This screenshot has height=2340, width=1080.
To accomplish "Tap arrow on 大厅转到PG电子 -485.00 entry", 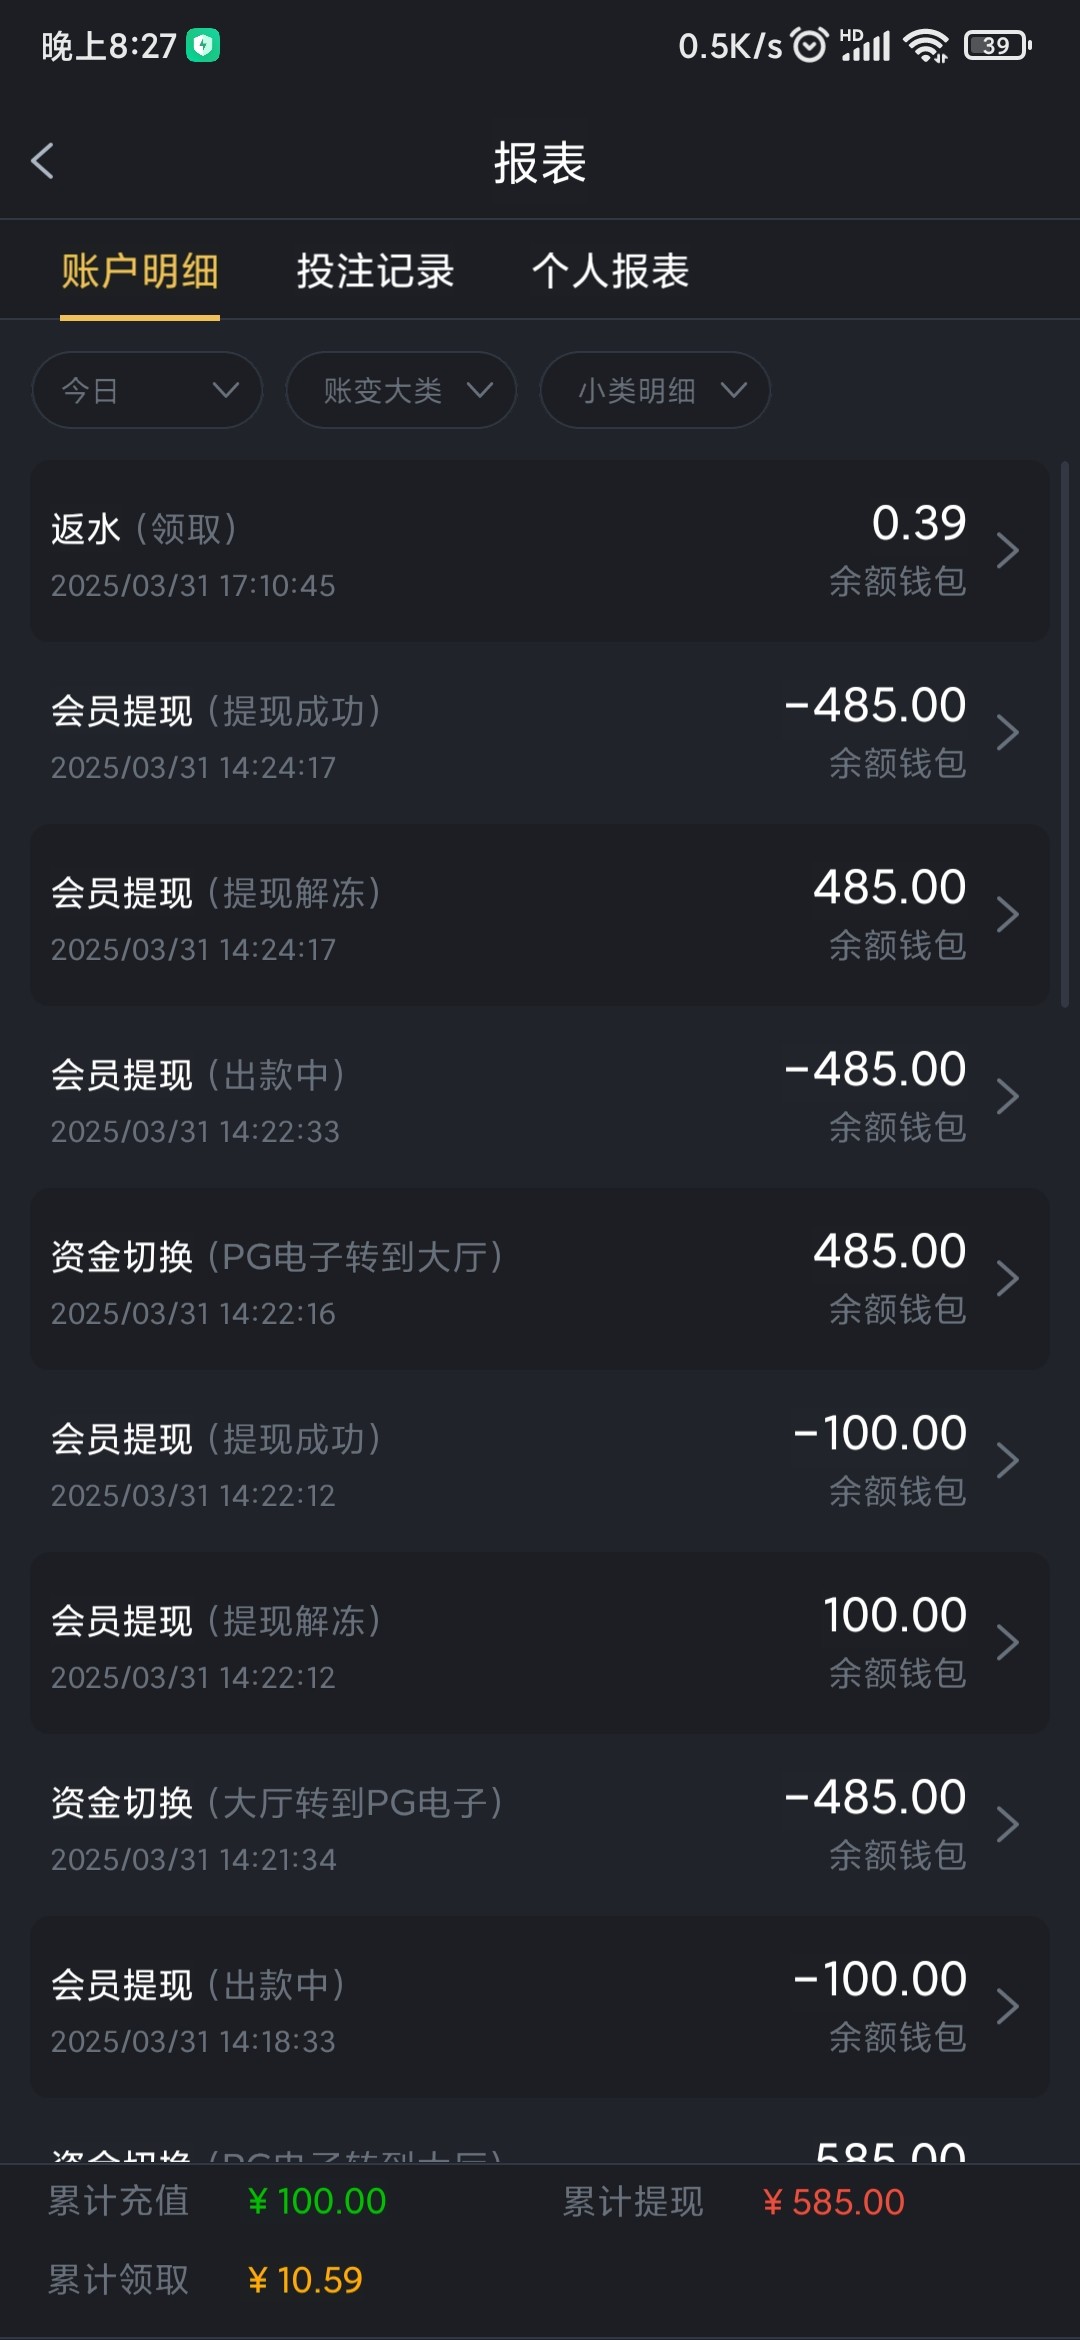I will (x=1007, y=1825).
